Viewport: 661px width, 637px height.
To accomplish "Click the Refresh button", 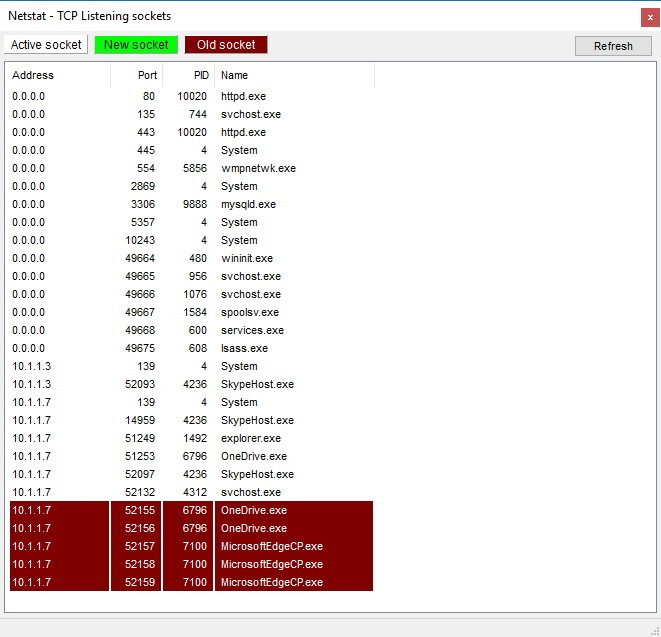I will 613,46.
